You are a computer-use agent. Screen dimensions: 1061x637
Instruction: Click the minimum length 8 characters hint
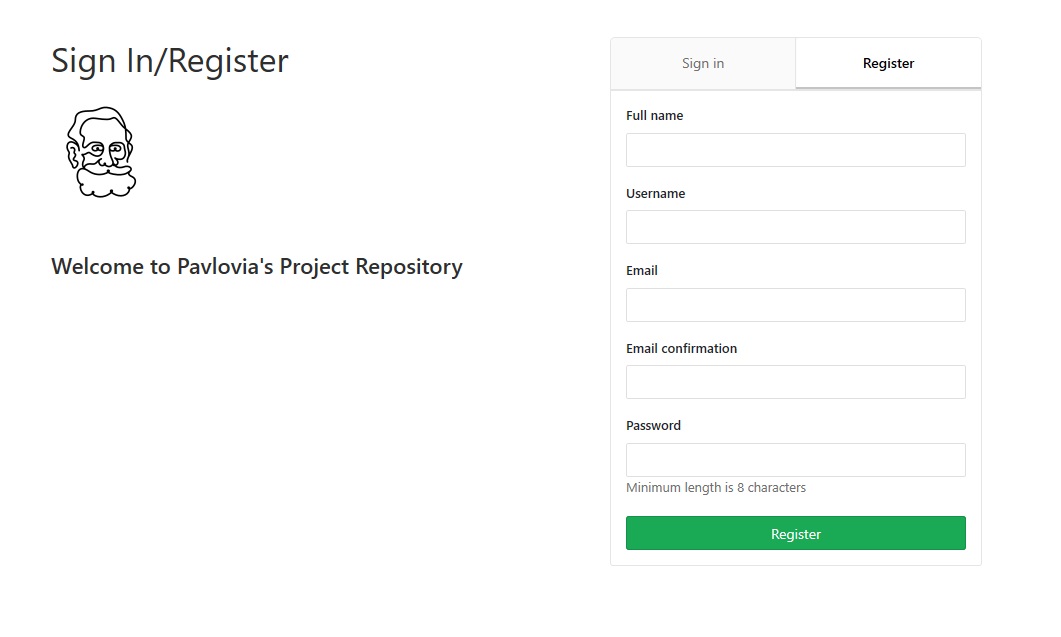[x=716, y=488]
